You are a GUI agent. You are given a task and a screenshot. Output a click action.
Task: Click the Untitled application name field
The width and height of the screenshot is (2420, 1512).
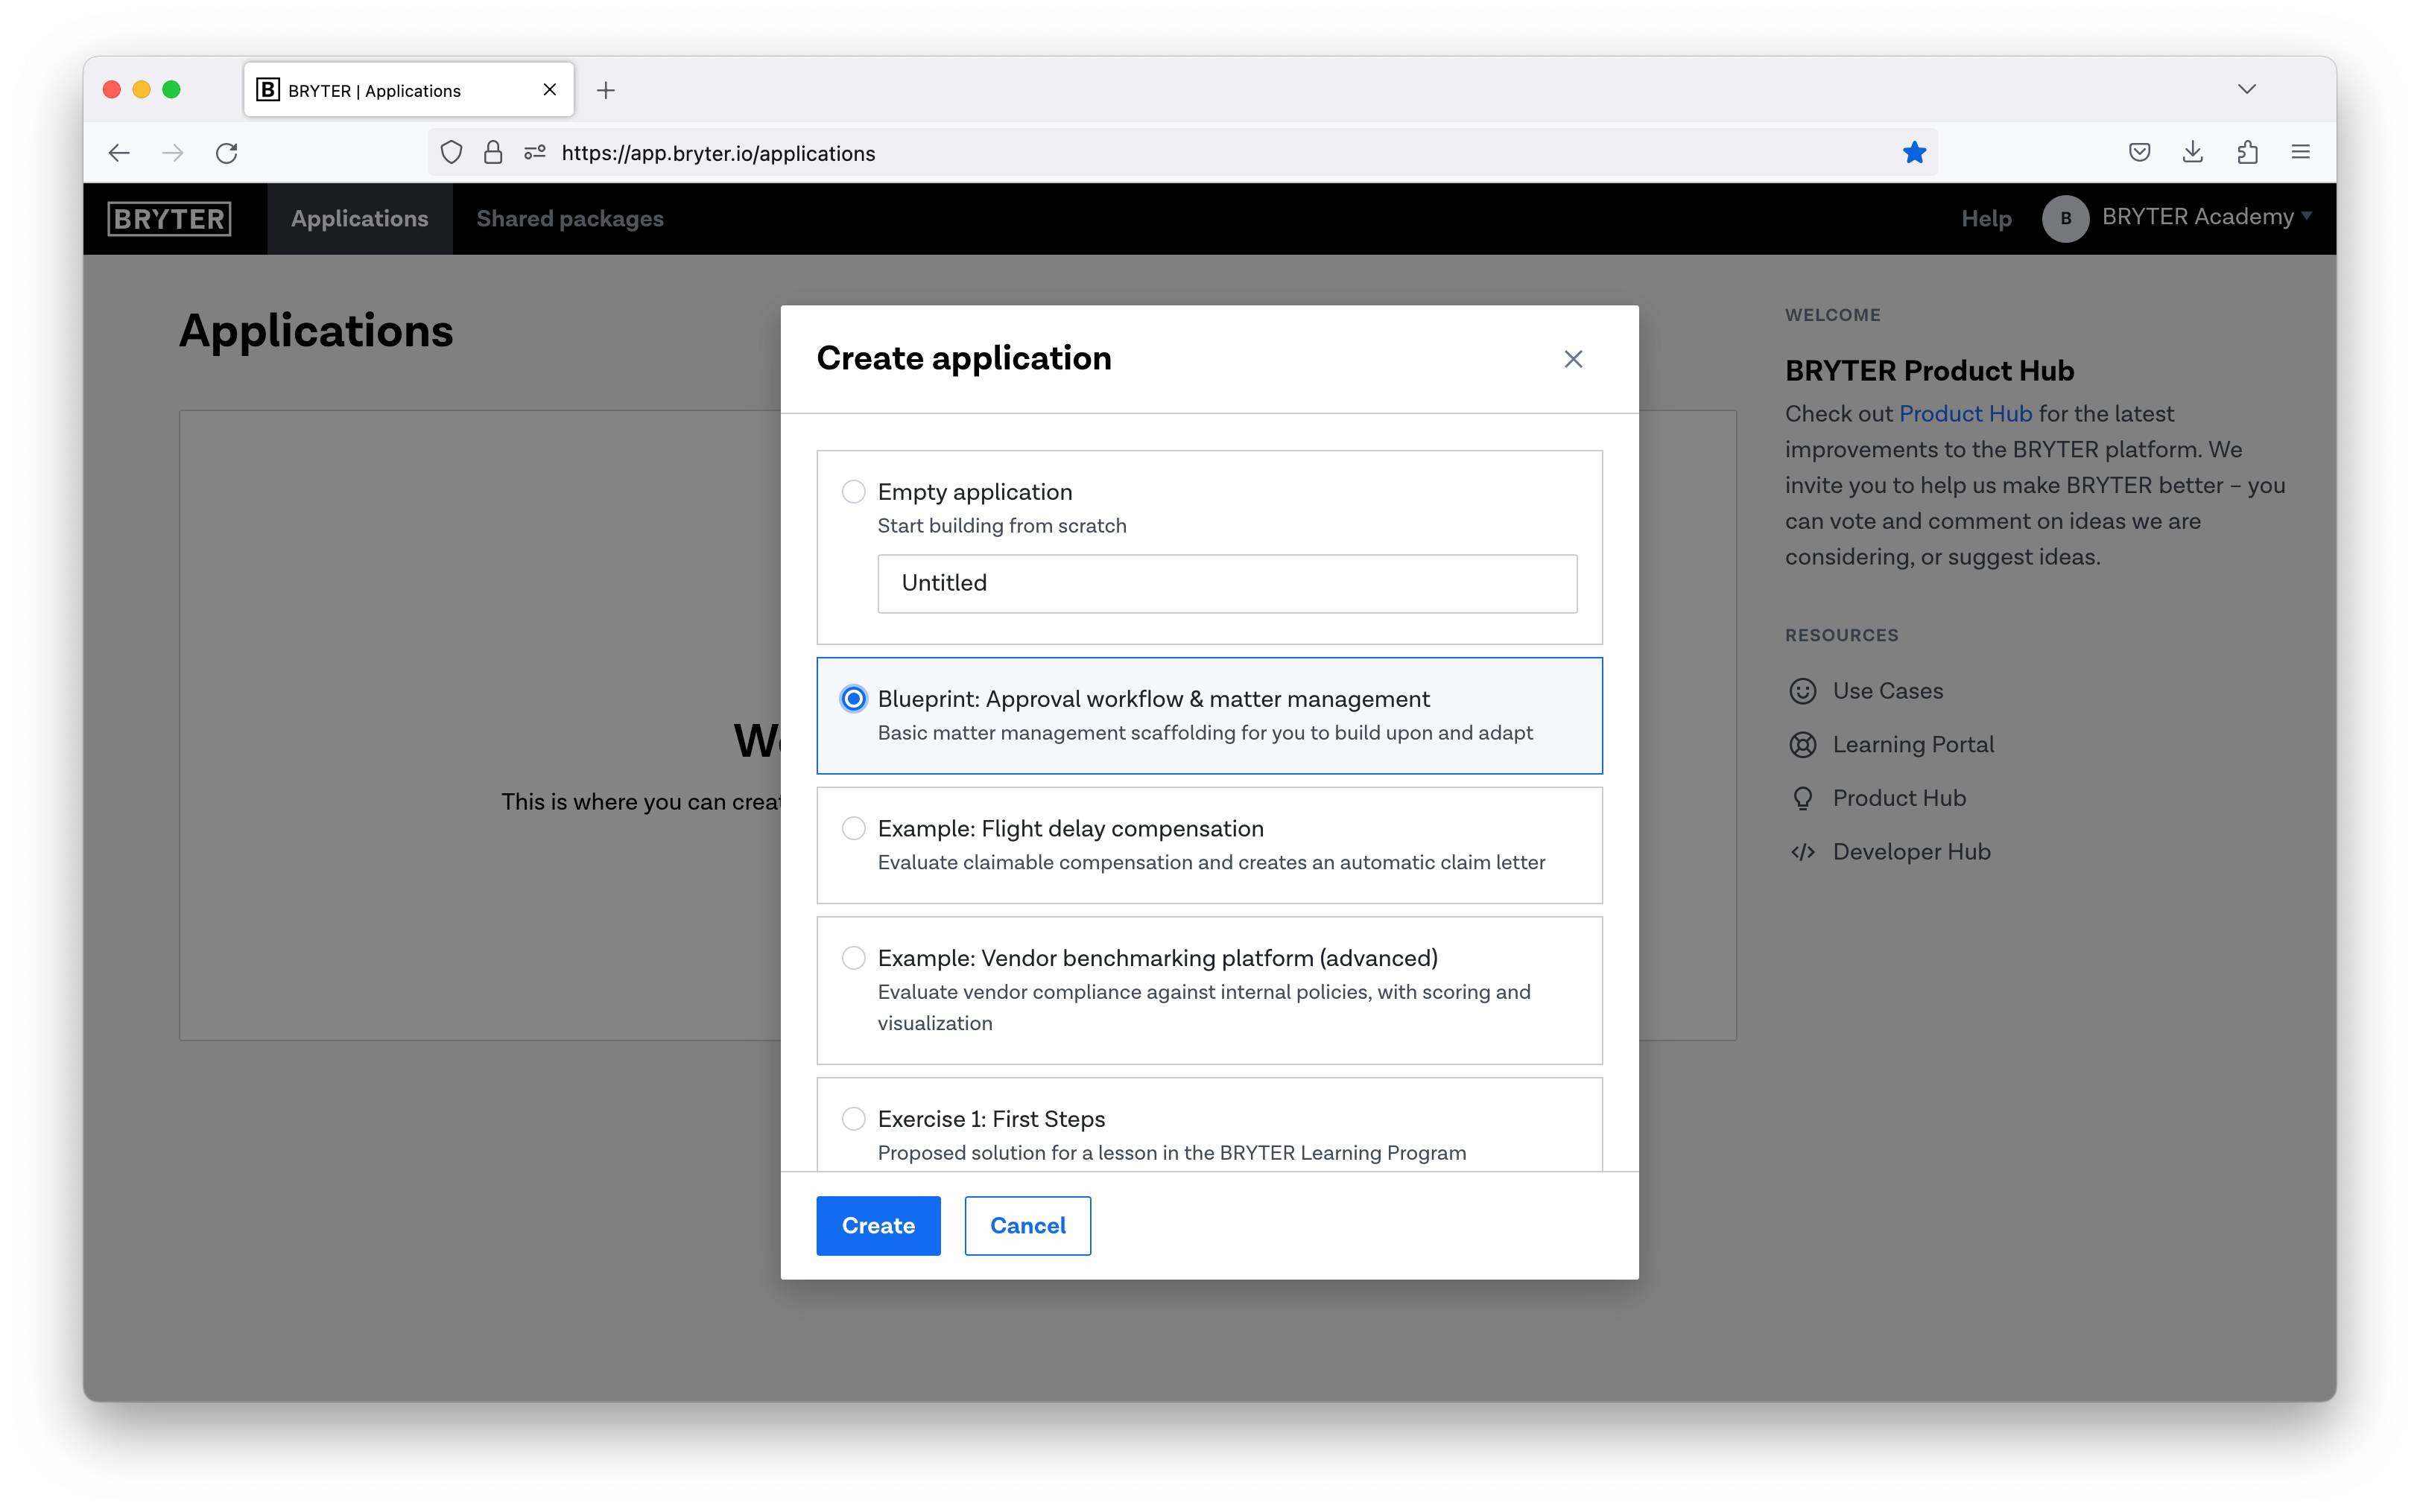(1226, 583)
